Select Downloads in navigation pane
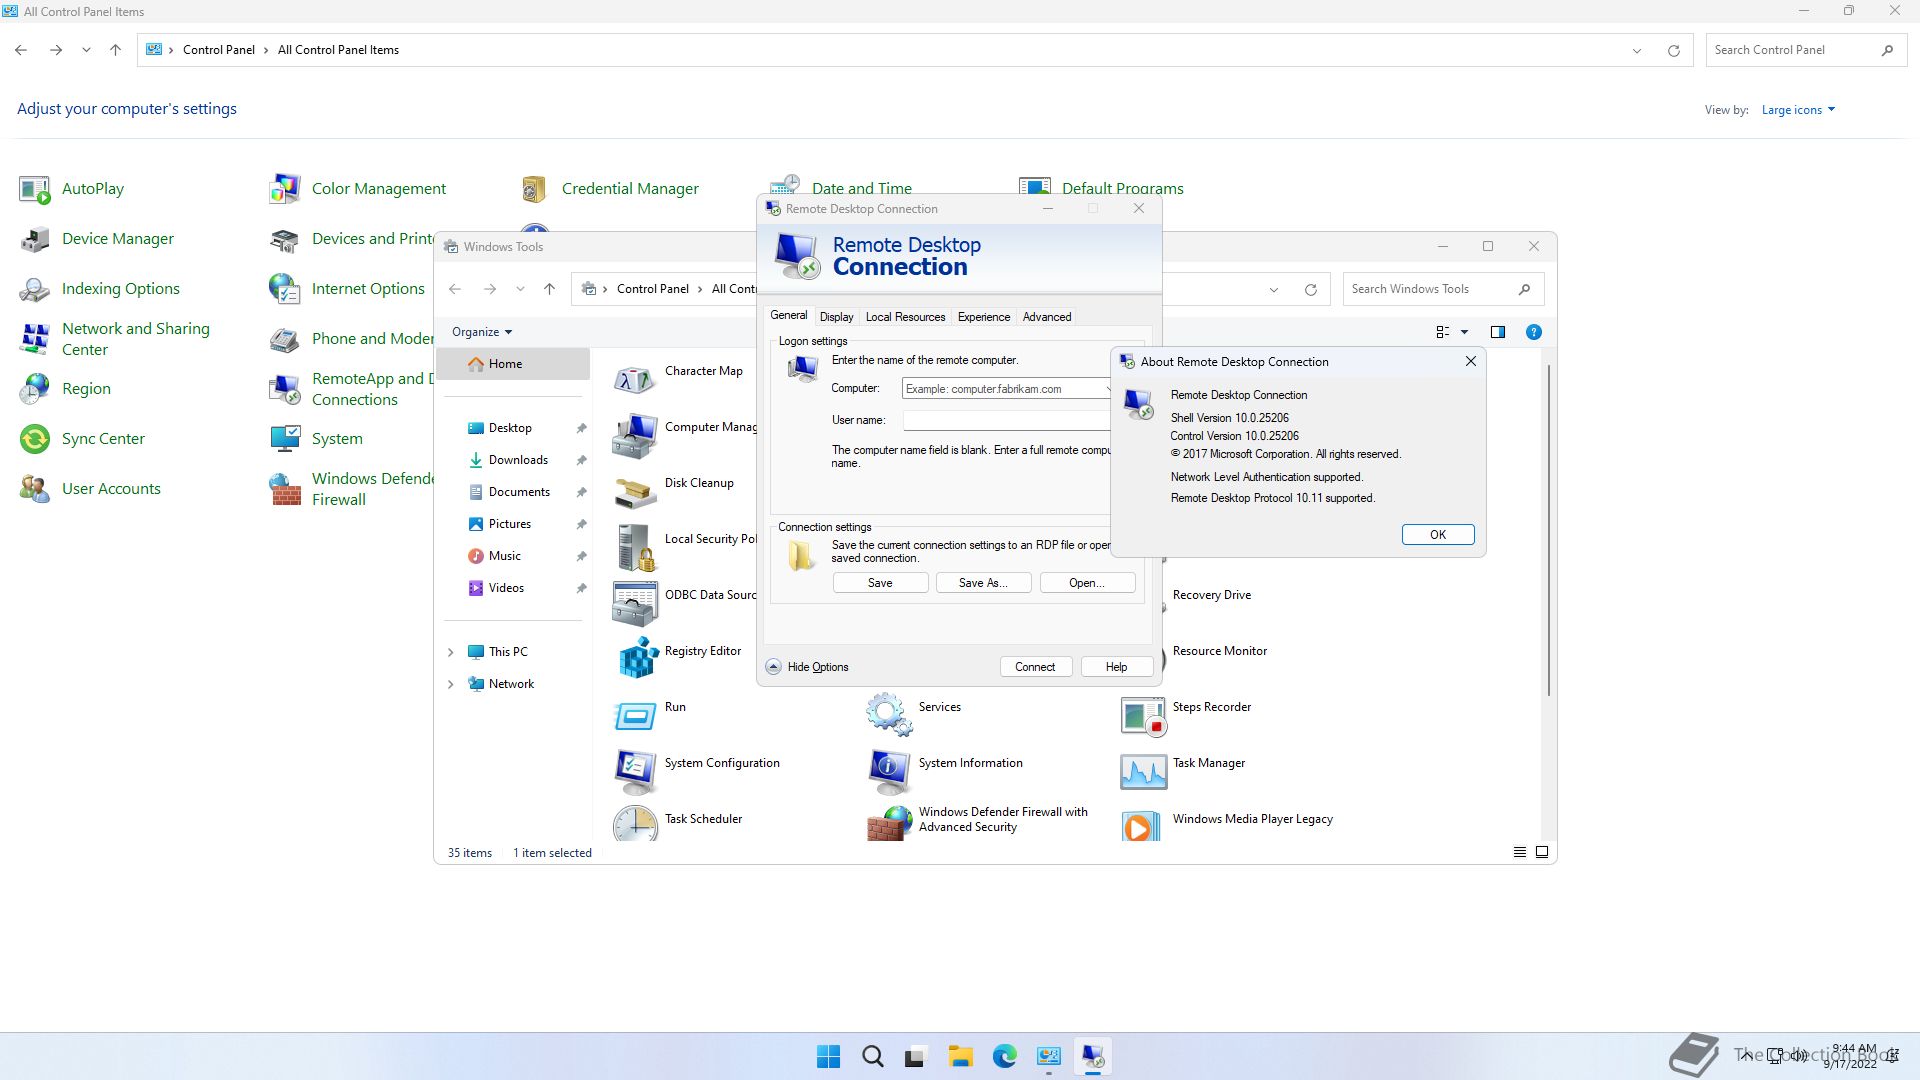1920x1080 pixels. tap(518, 460)
